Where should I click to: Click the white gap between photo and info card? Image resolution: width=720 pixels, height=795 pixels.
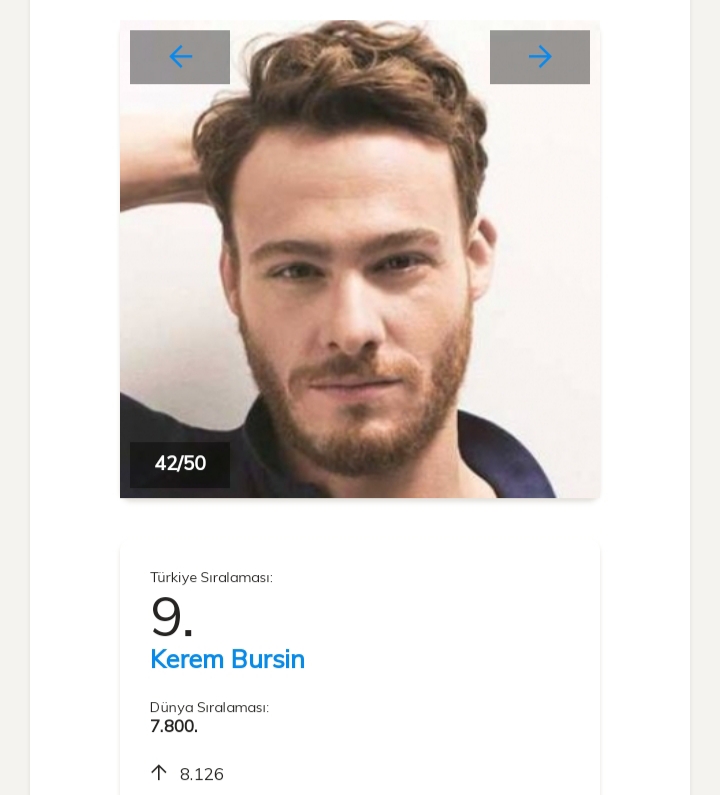360,522
